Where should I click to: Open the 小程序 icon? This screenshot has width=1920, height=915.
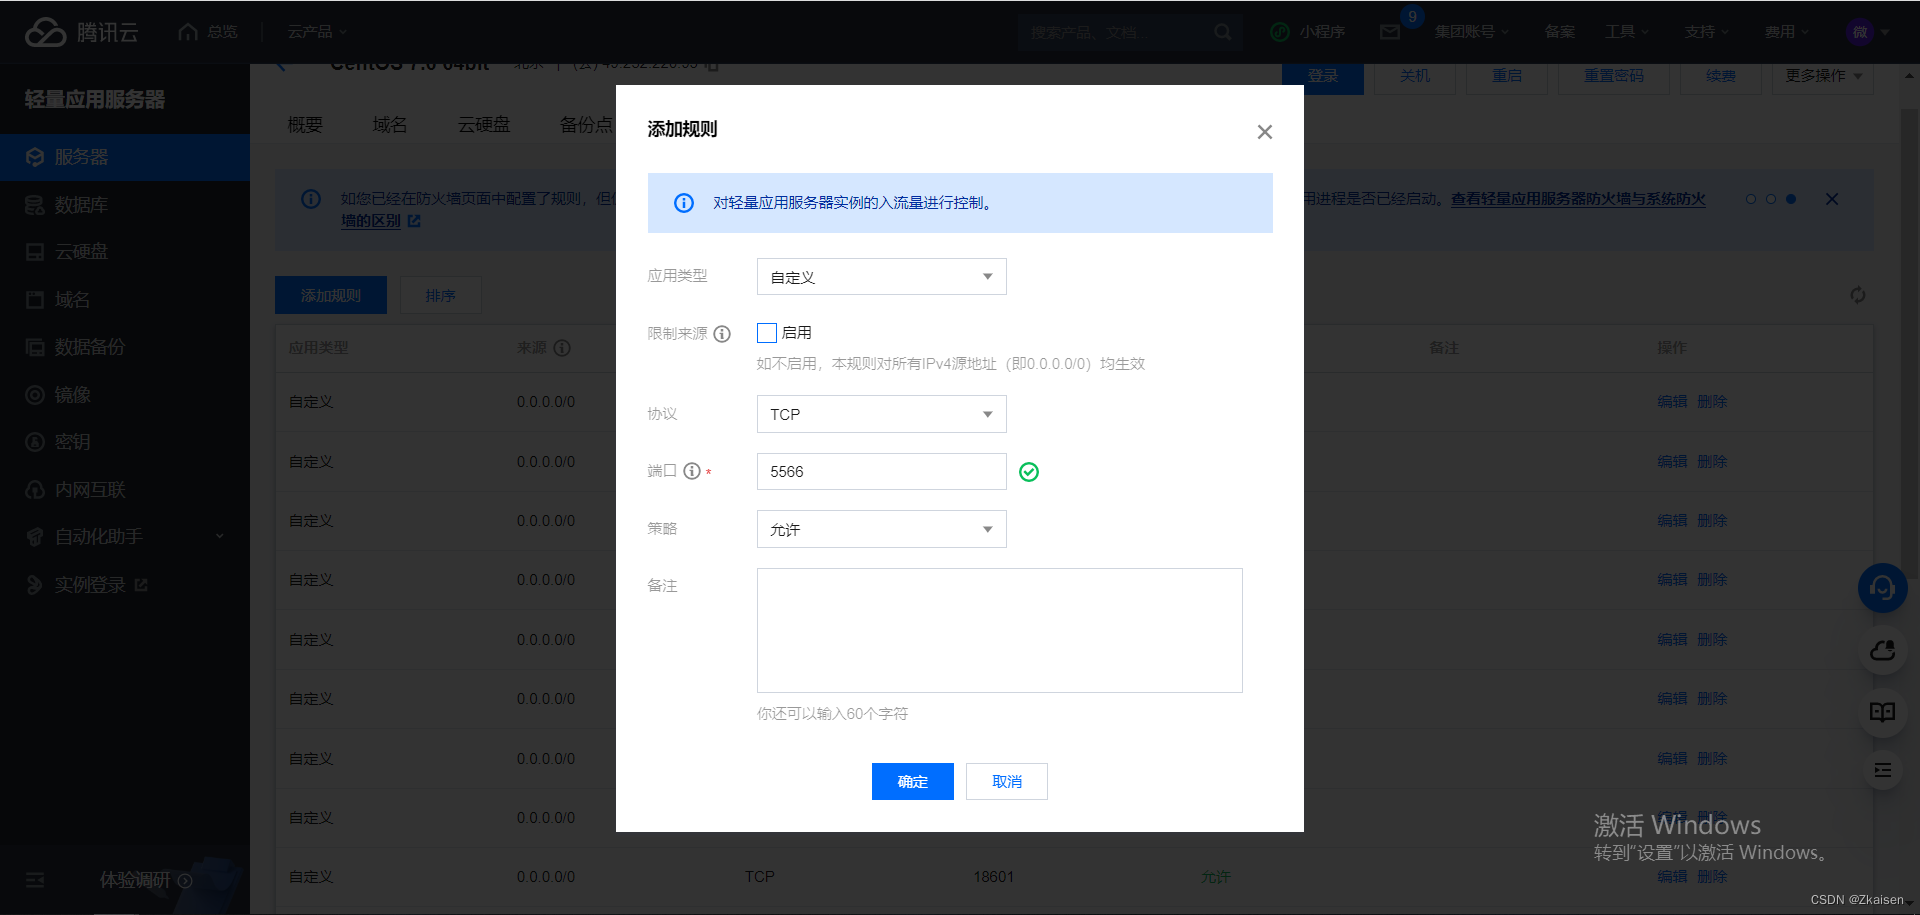[x=1280, y=32]
